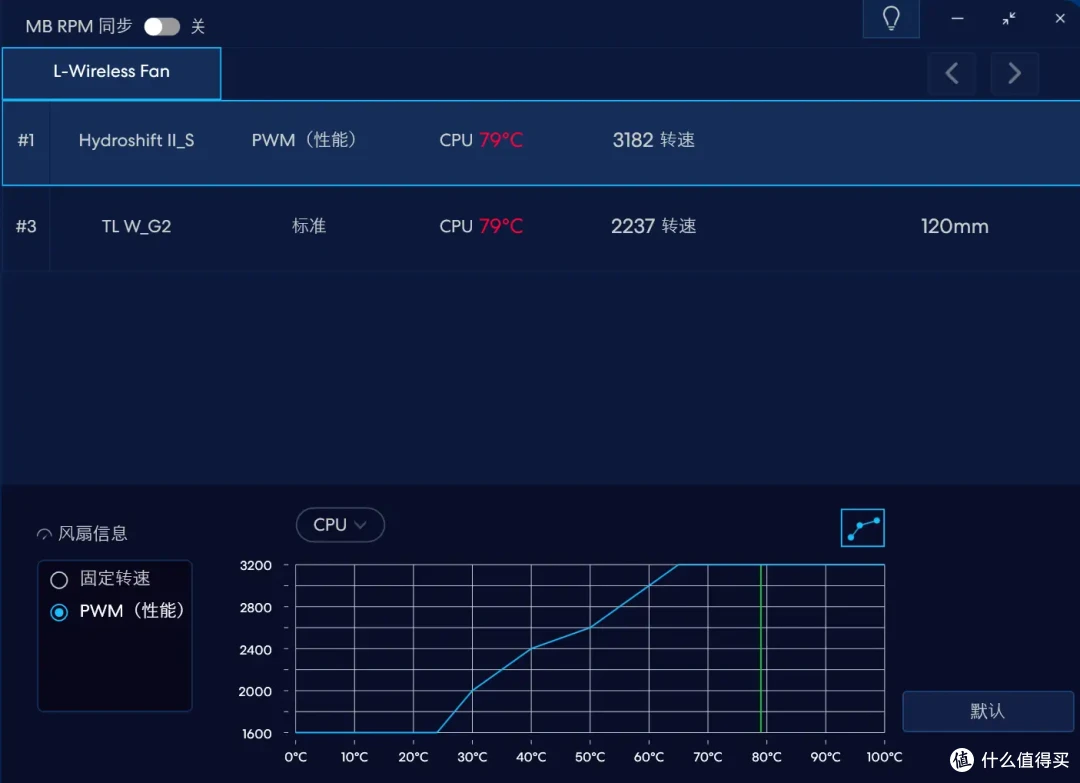Click the 默认 default button
The height and width of the screenshot is (783, 1080).
point(988,711)
